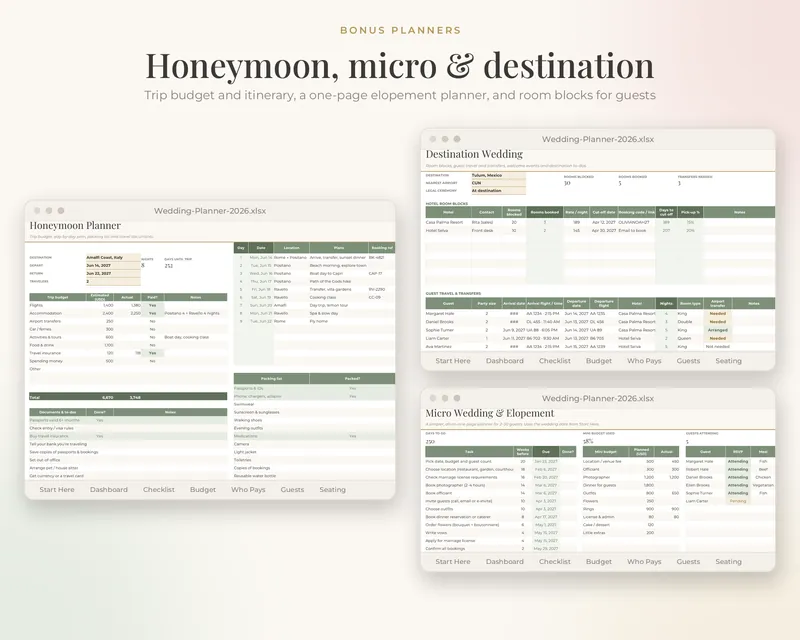Open Who Pays tab in Micro Wedding window

pyautogui.click(x=644, y=561)
